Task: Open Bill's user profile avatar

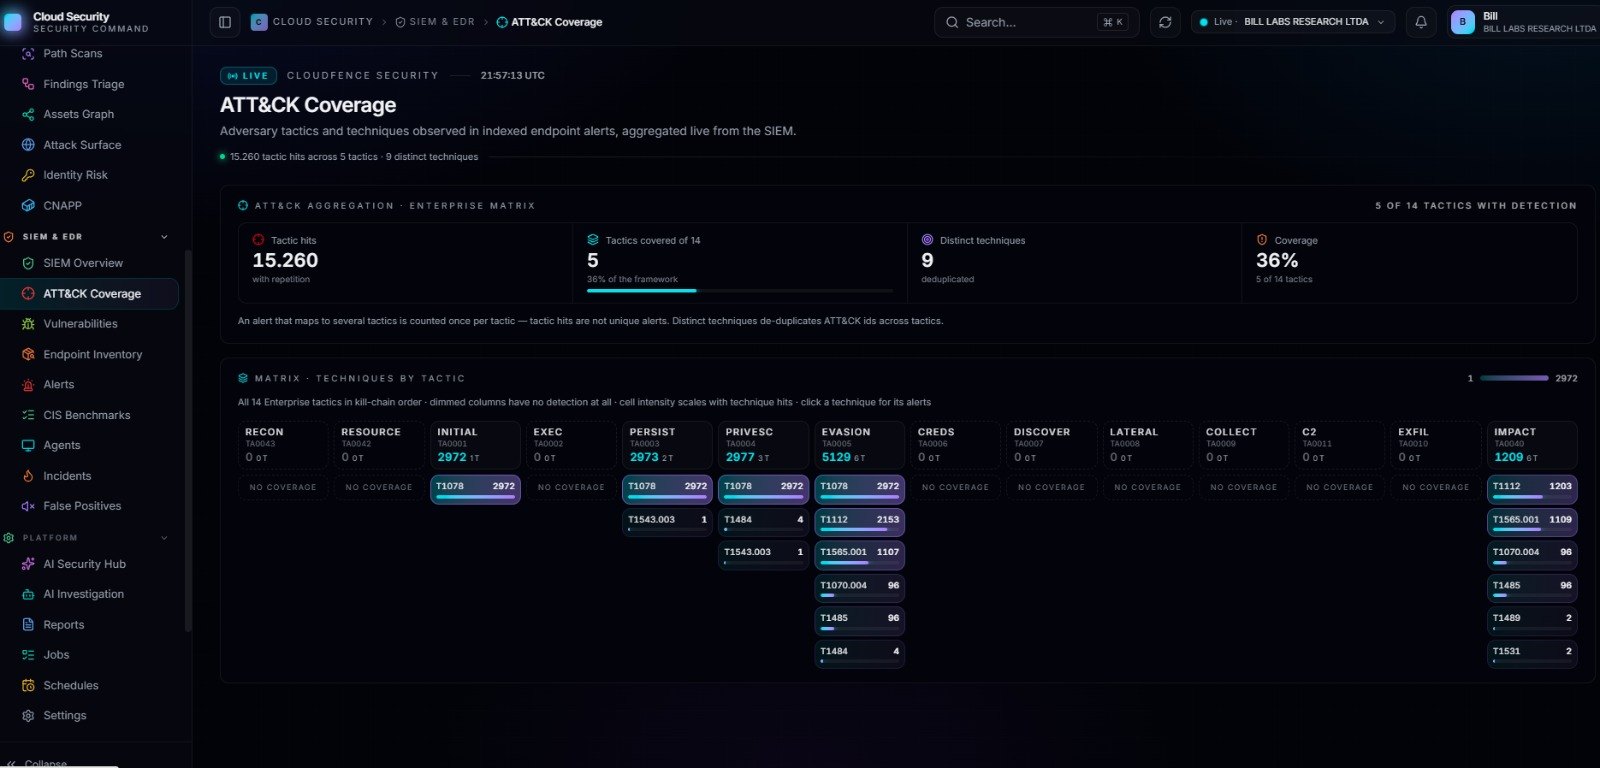Action: [1463, 22]
